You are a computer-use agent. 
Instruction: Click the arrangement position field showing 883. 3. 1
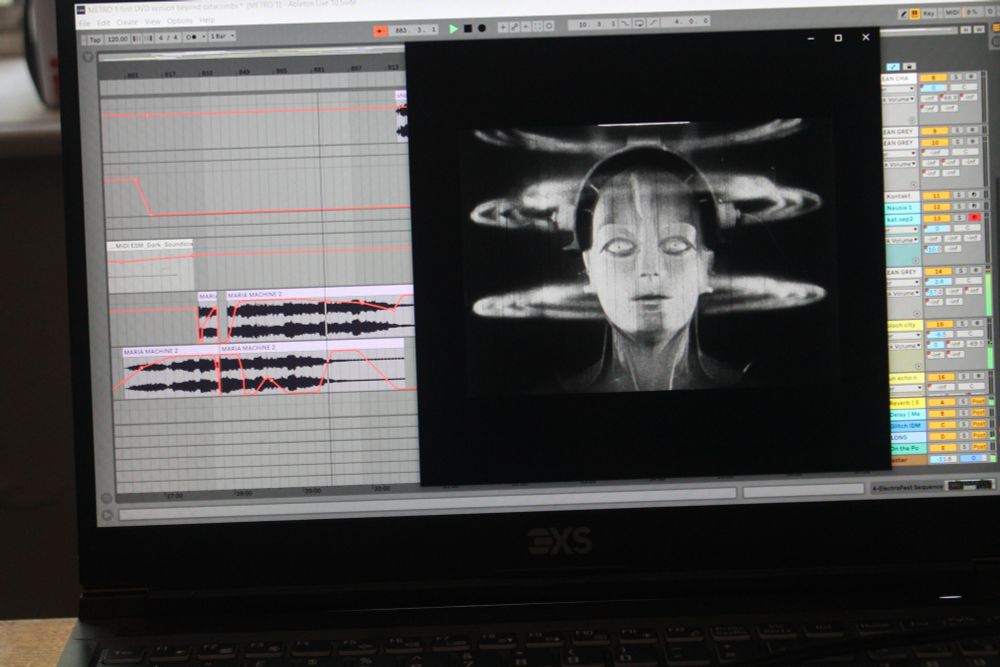point(414,29)
